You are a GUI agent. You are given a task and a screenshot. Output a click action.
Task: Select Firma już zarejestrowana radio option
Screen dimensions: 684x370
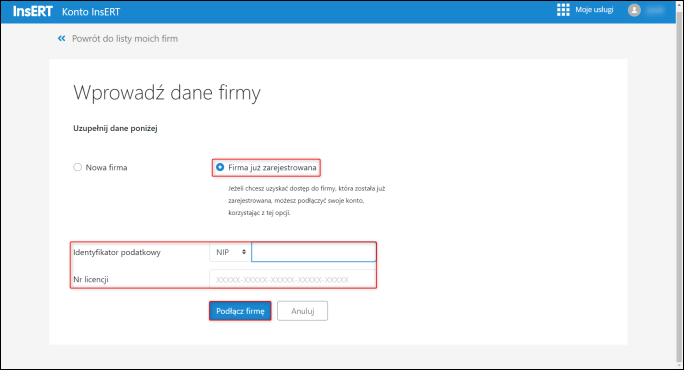pyautogui.click(x=220, y=167)
